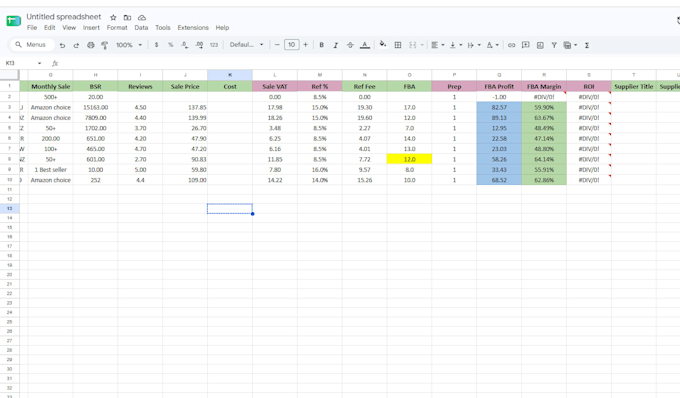Click the cloud document status icon
The image size is (680, 398).
(142, 18)
